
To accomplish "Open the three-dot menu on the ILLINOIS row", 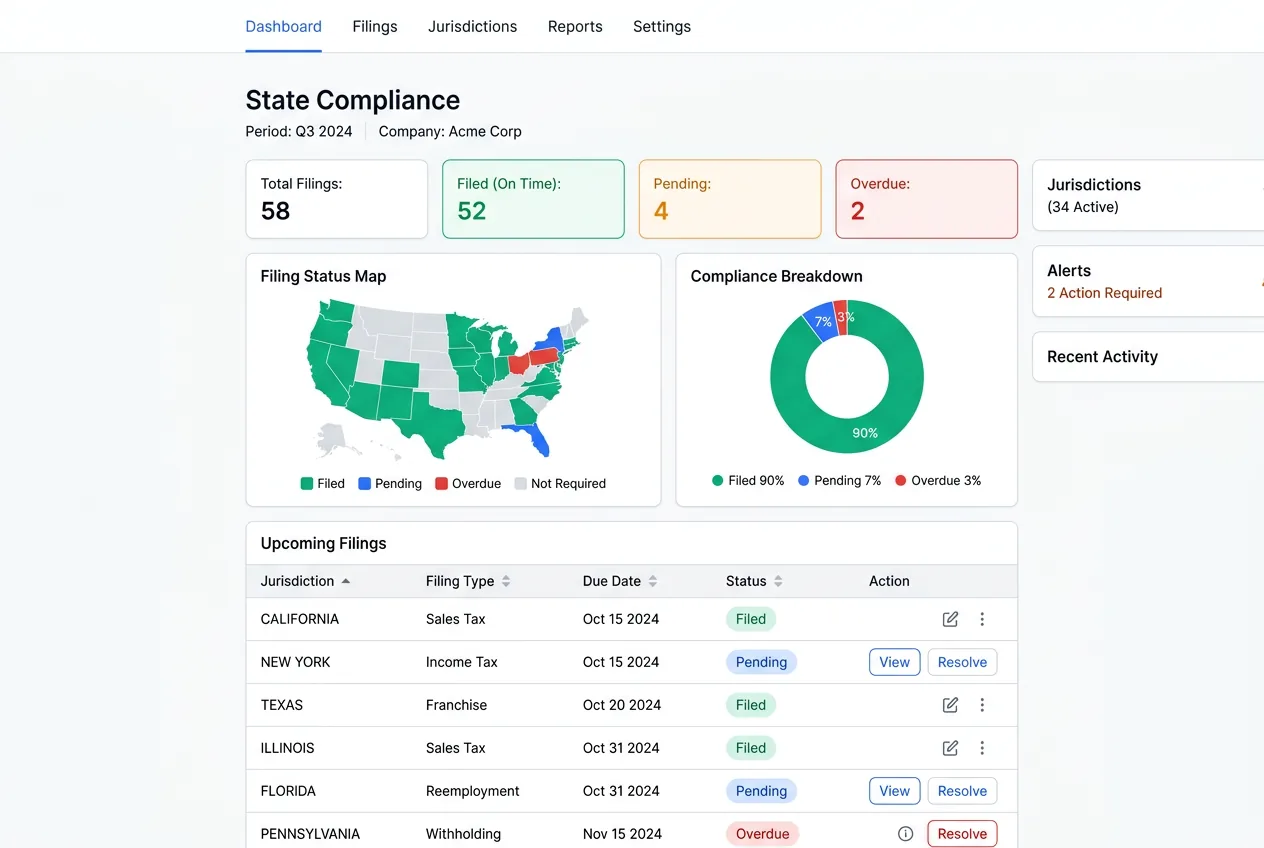I will click(982, 748).
